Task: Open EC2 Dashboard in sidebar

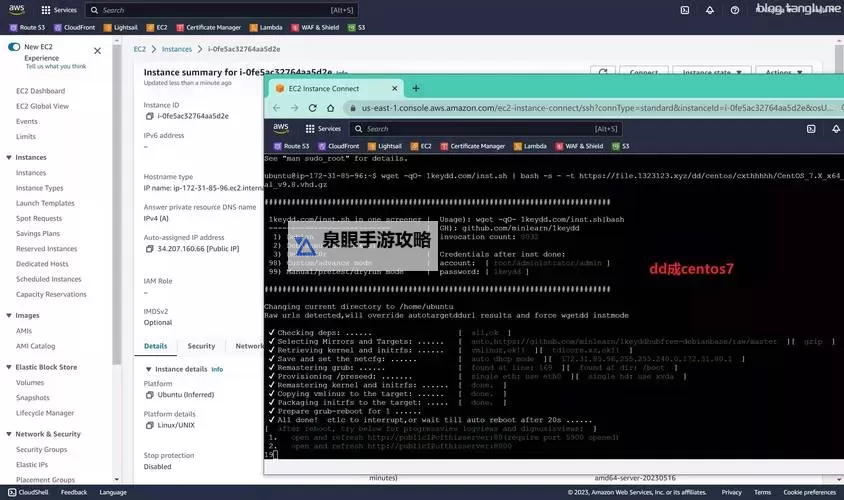Action: (40, 91)
